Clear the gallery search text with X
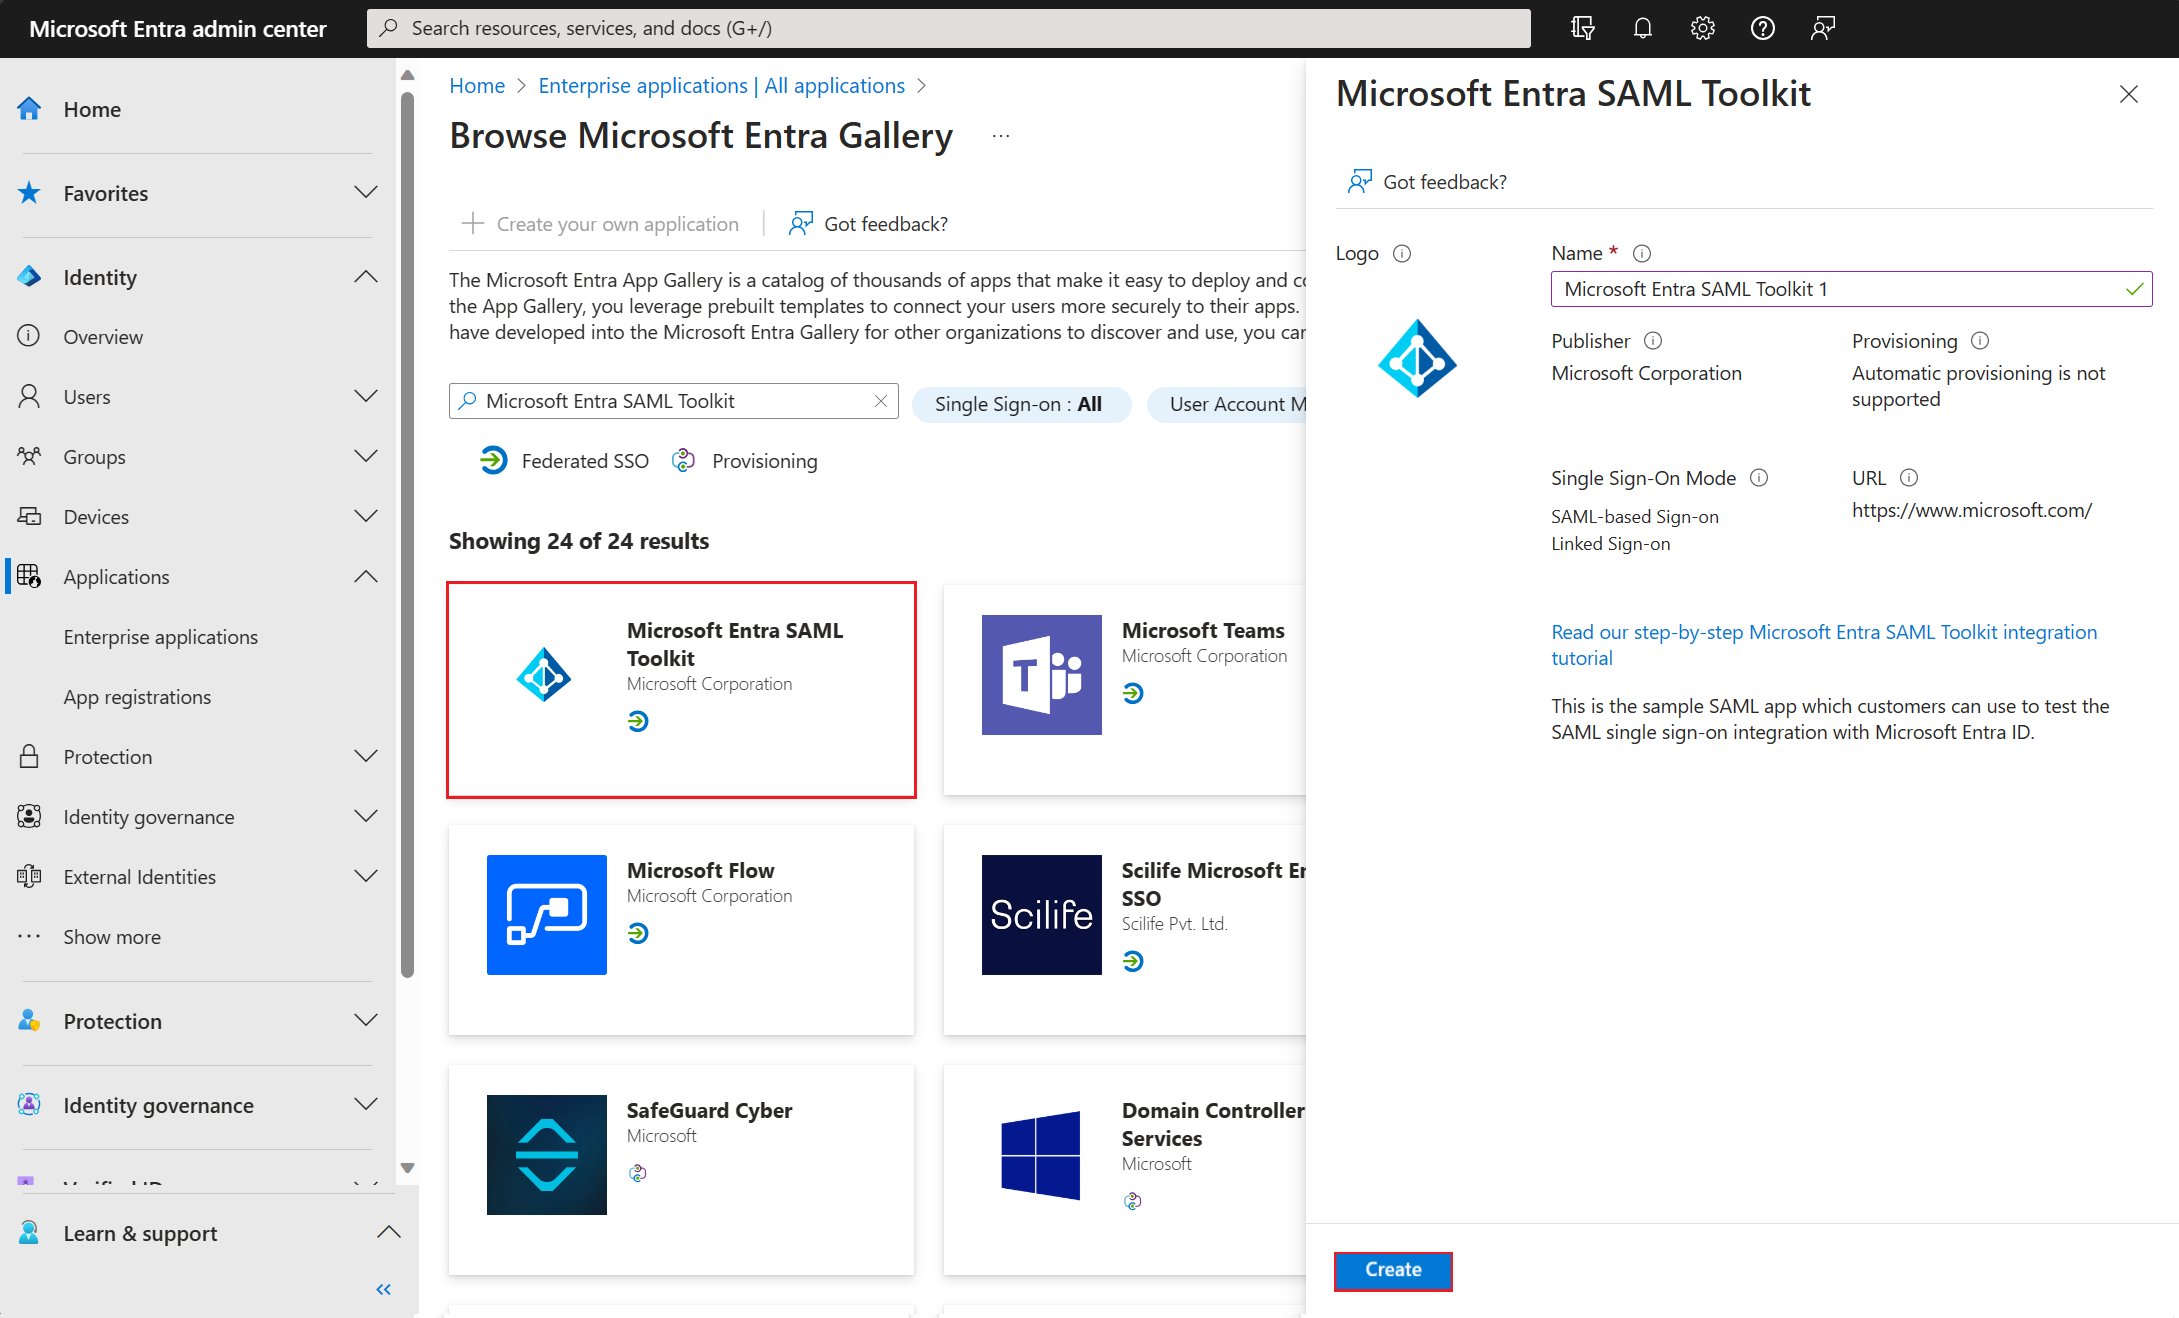 point(881,401)
